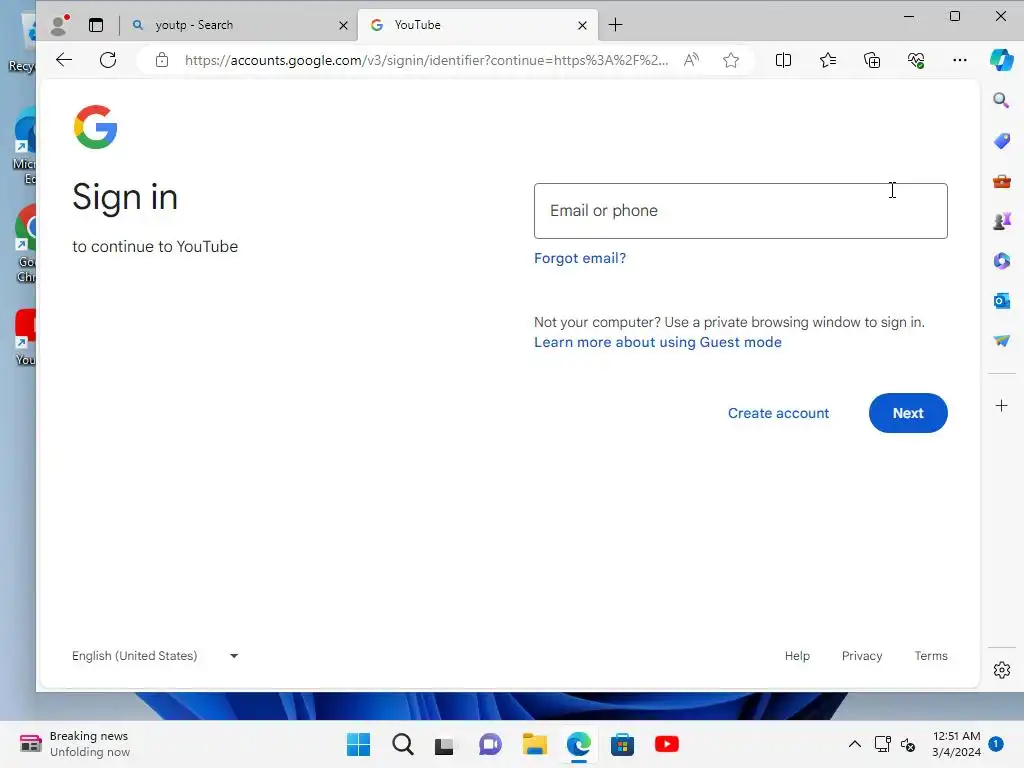This screenshot has height=768, width=1024.
Task: Click the address bar URL
Action: pyautogui.click(x=426, y=60)
